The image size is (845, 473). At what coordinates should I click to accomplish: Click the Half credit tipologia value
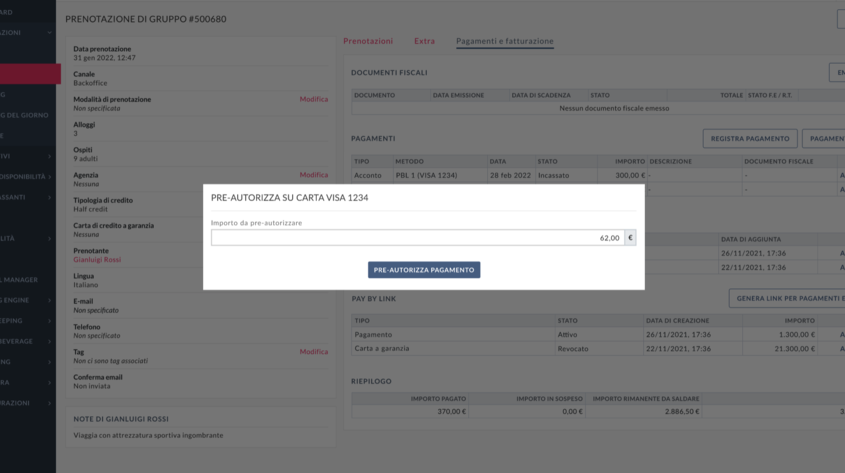coord(91,209)
